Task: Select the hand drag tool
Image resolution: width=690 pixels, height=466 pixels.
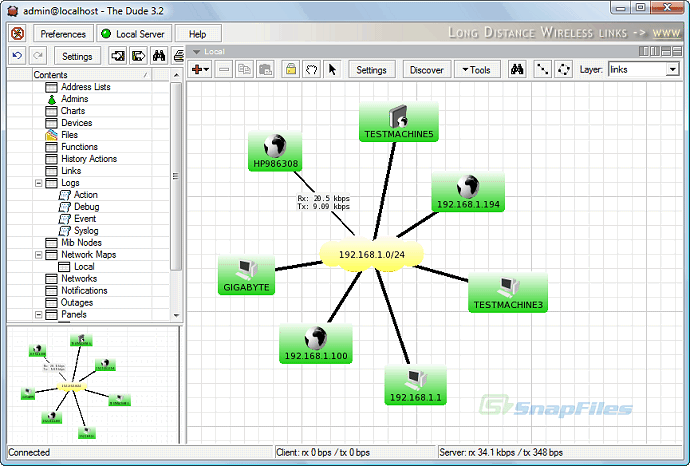Action: pyautogui.click(x=311, y=70)
